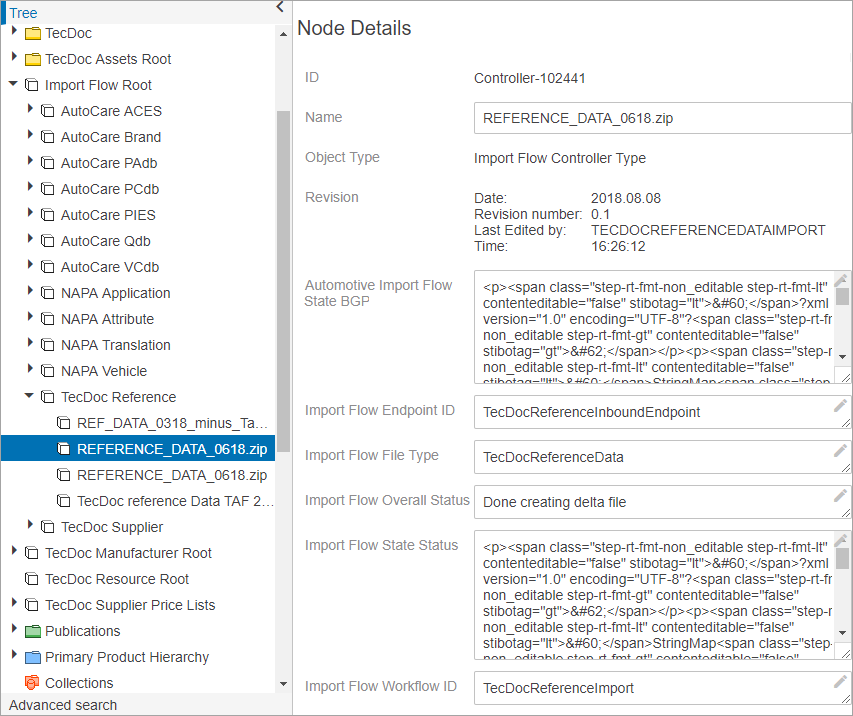Expand the TecDoc Supplier node
The height and width of the screenshot is (716, 853).
coord(30,525)
